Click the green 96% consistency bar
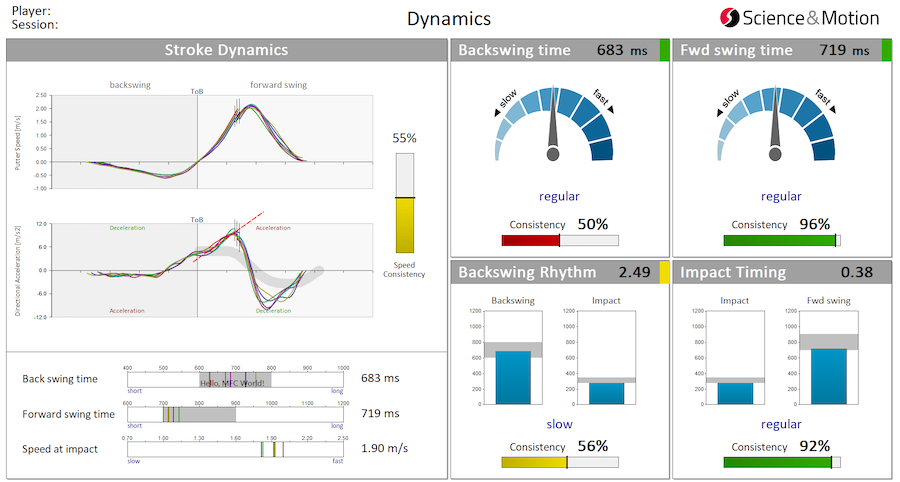Screen dimensions: 900x482 [779, 240]
